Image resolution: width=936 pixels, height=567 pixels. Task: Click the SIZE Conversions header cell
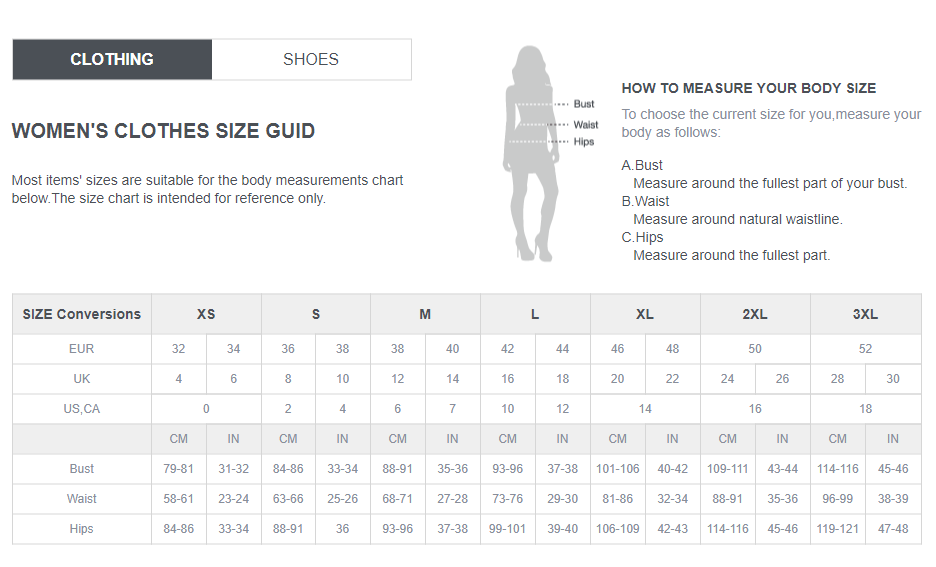pos(82,314)
